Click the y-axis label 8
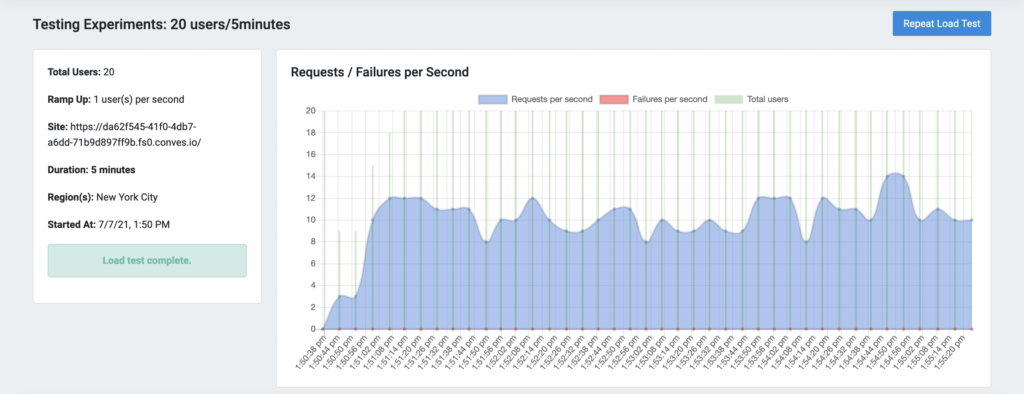The height and width of the screenshot is (394, 1024). (x=313, y=242)
